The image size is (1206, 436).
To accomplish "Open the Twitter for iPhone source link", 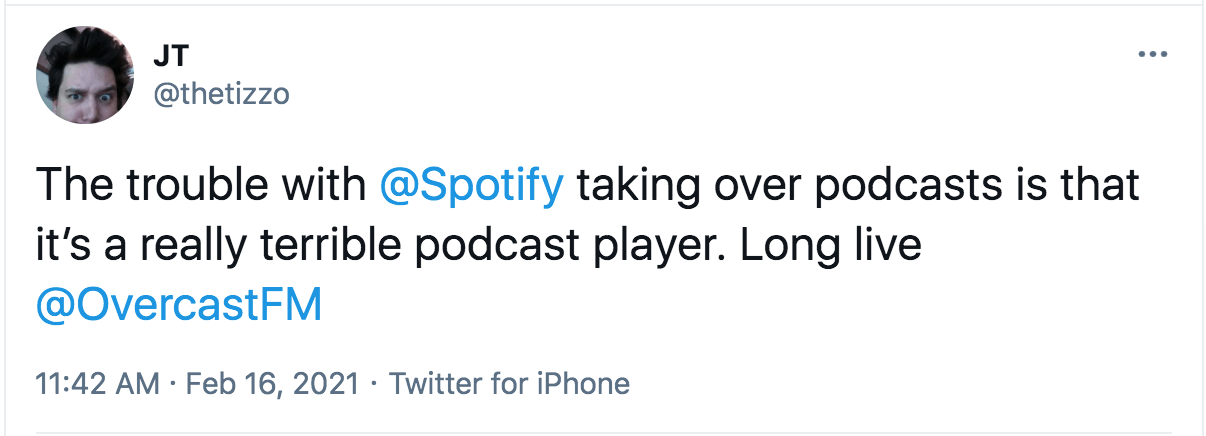I will point(509,384).
